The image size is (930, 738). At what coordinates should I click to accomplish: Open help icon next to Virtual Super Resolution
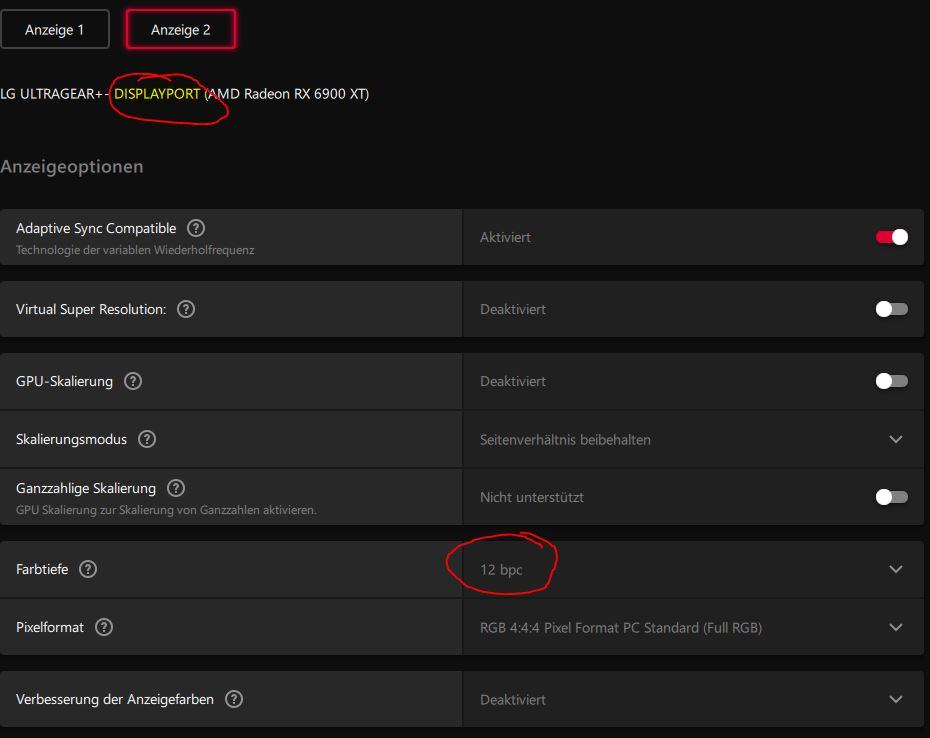pyautogui.click(x=186, y=309)
